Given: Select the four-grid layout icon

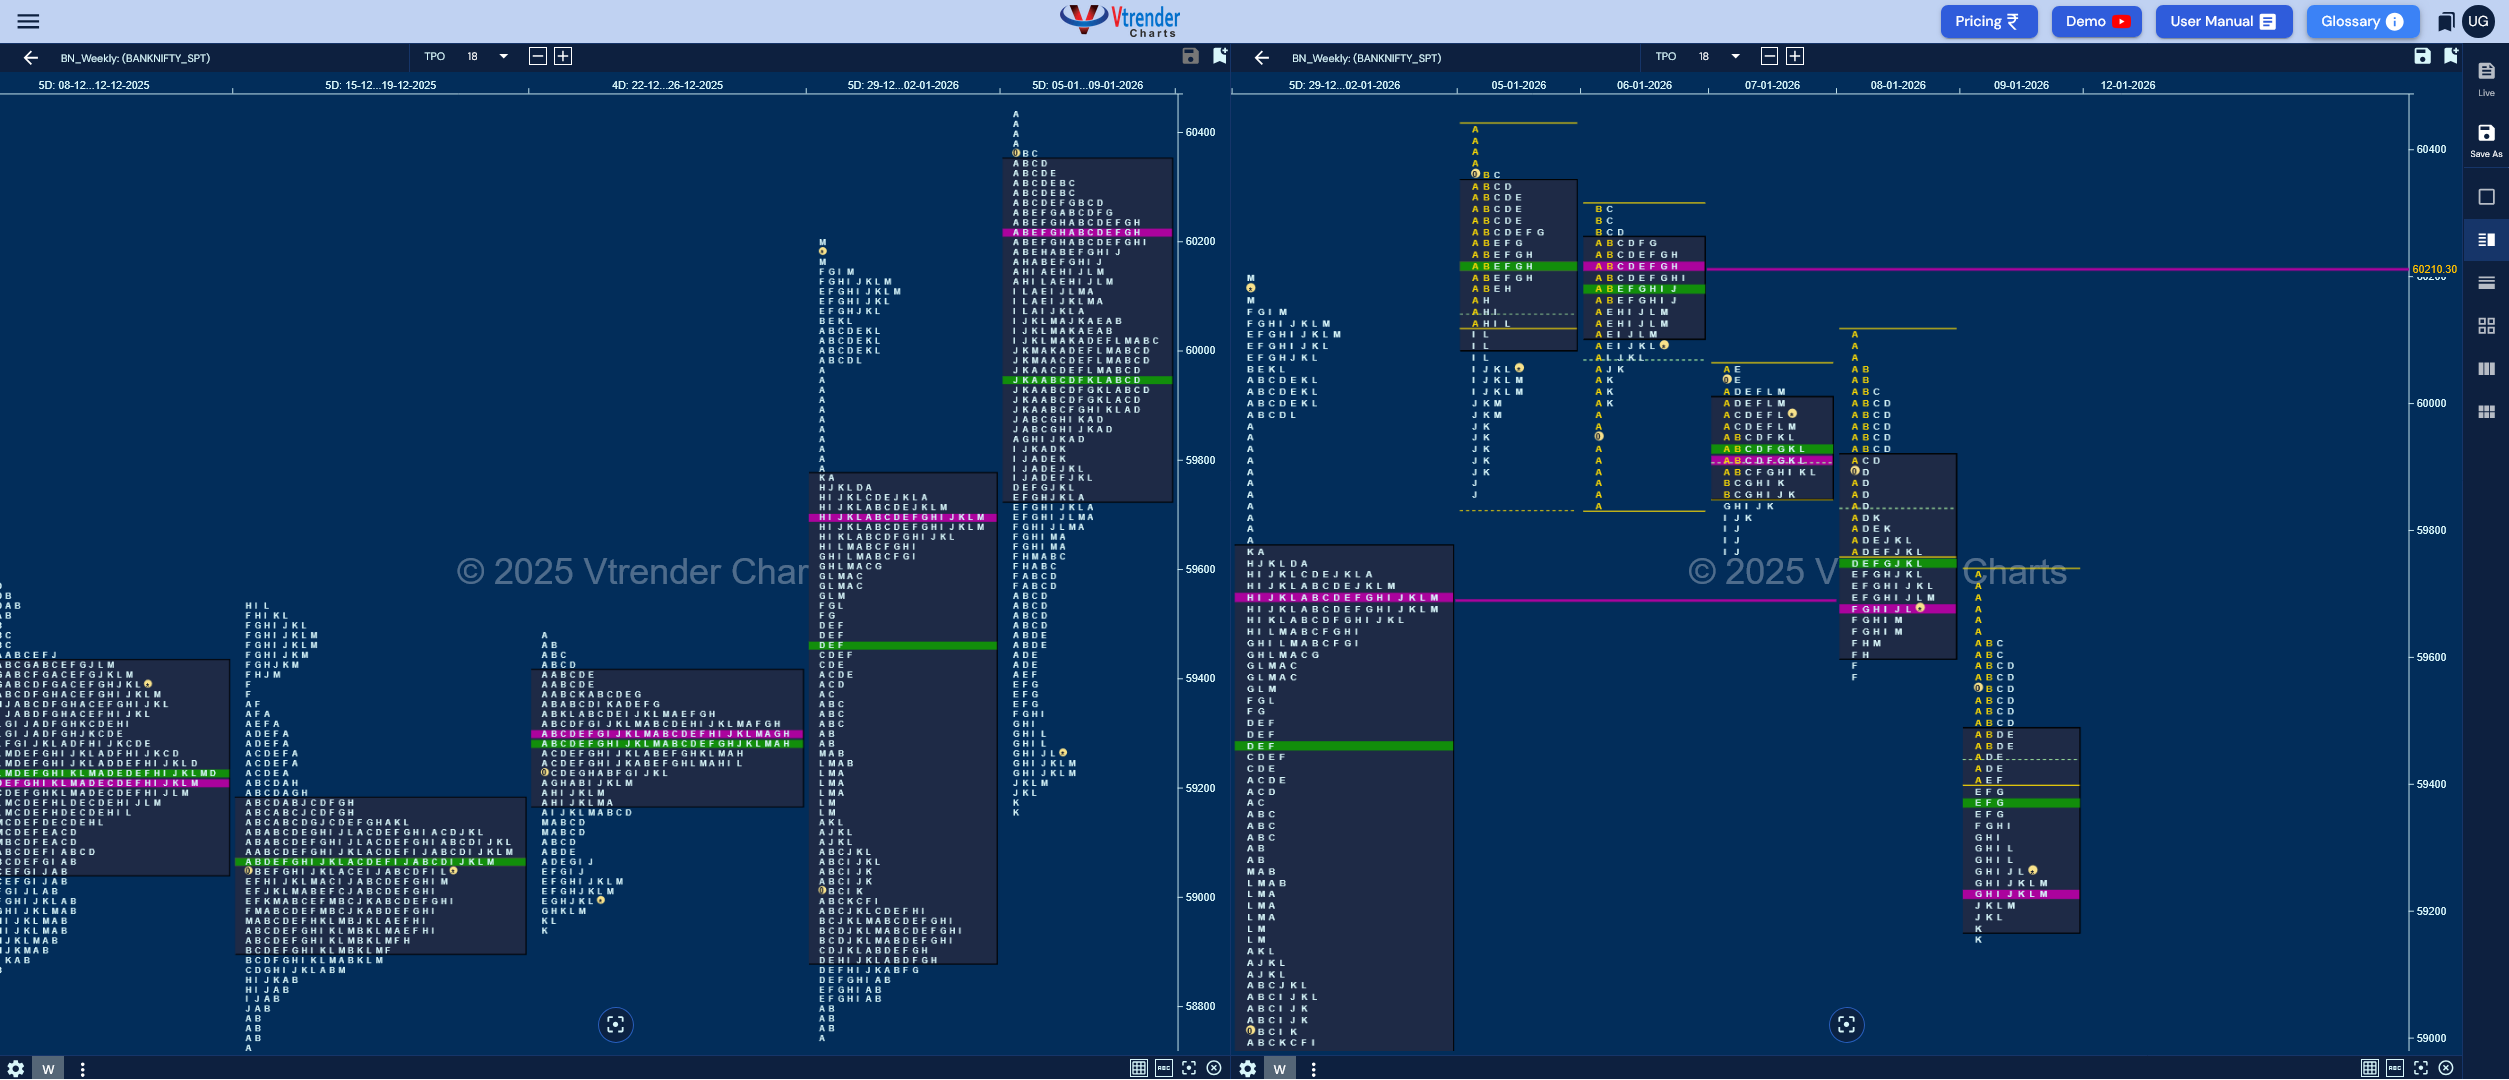Looking at the screenshot, I should (x=2486, y=326).
